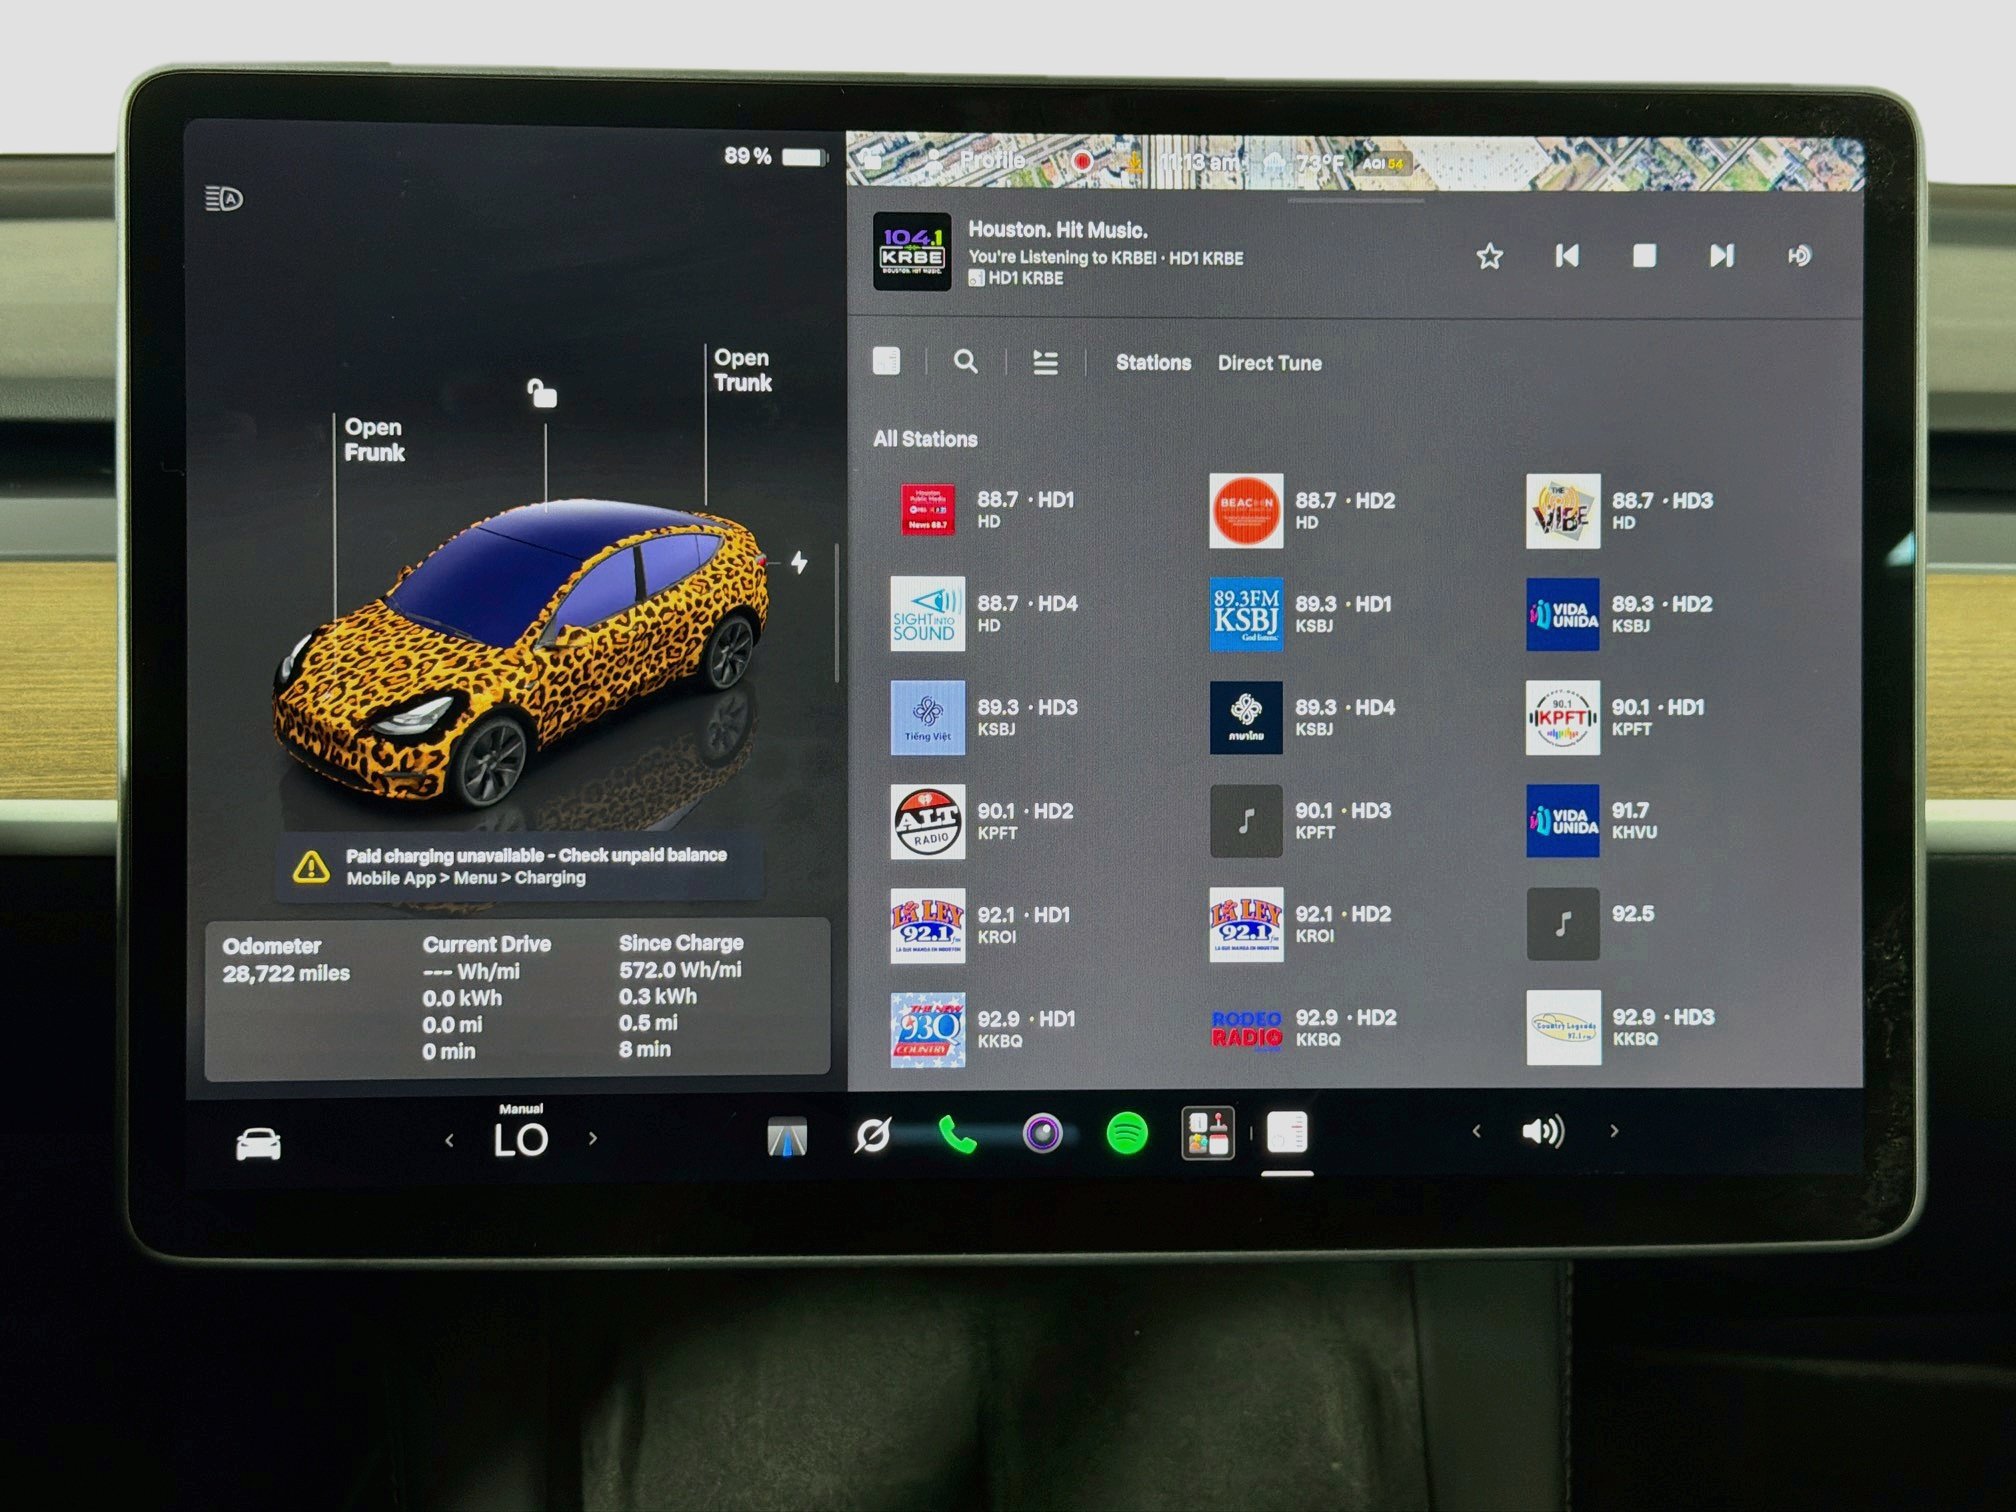Tap 104.1 KRBE album art
The image size is (2016, 1512).
911,252
